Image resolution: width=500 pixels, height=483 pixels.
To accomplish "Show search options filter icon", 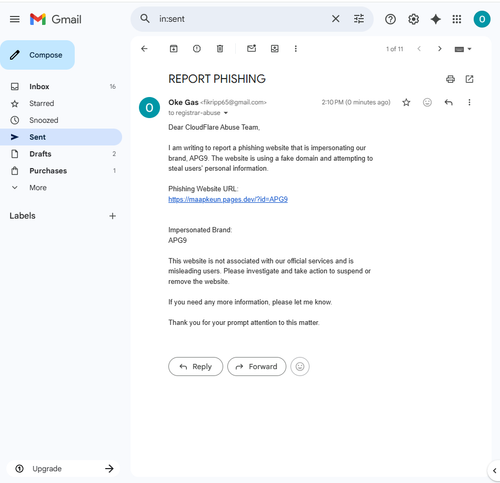I will pos(359,19).
